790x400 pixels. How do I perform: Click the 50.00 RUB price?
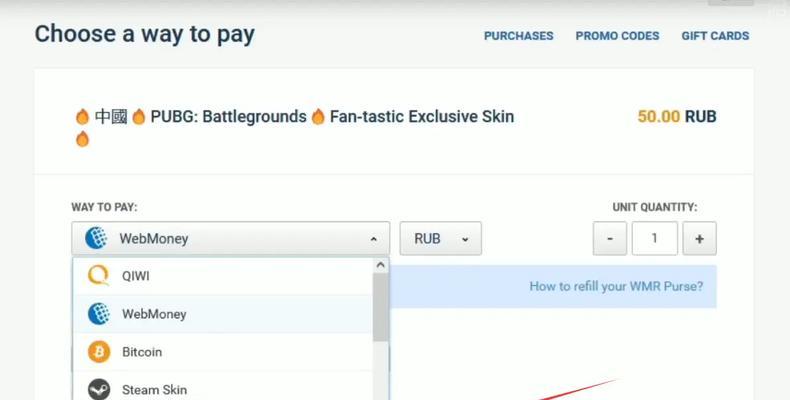point(677,116)
